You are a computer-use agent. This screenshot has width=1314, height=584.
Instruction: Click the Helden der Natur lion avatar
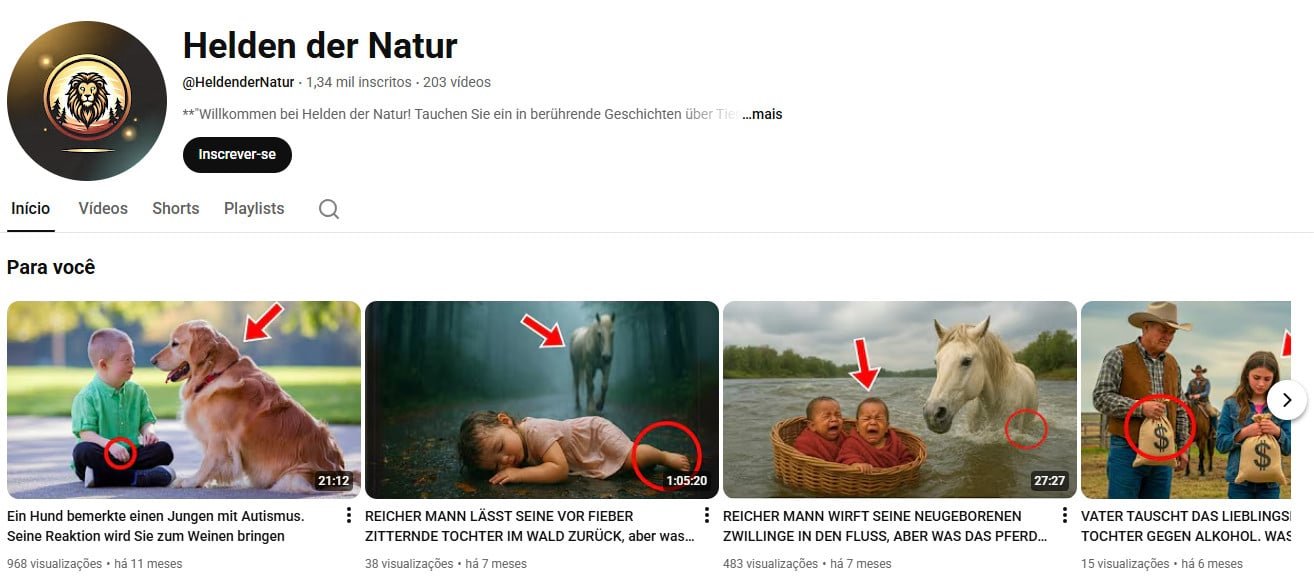[x=87, y=100]
